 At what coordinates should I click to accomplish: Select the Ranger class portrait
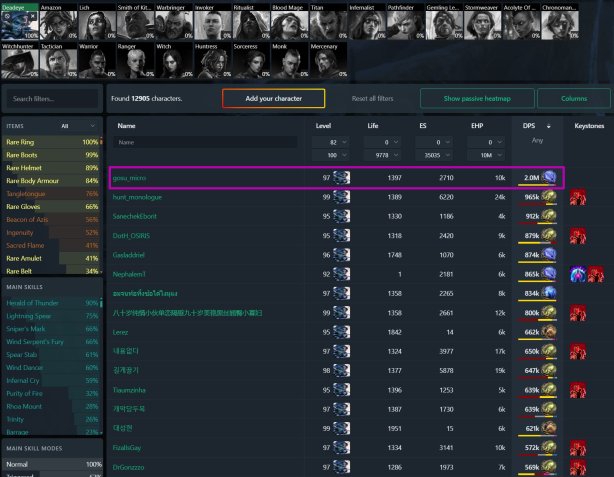(x=136, y=61)
